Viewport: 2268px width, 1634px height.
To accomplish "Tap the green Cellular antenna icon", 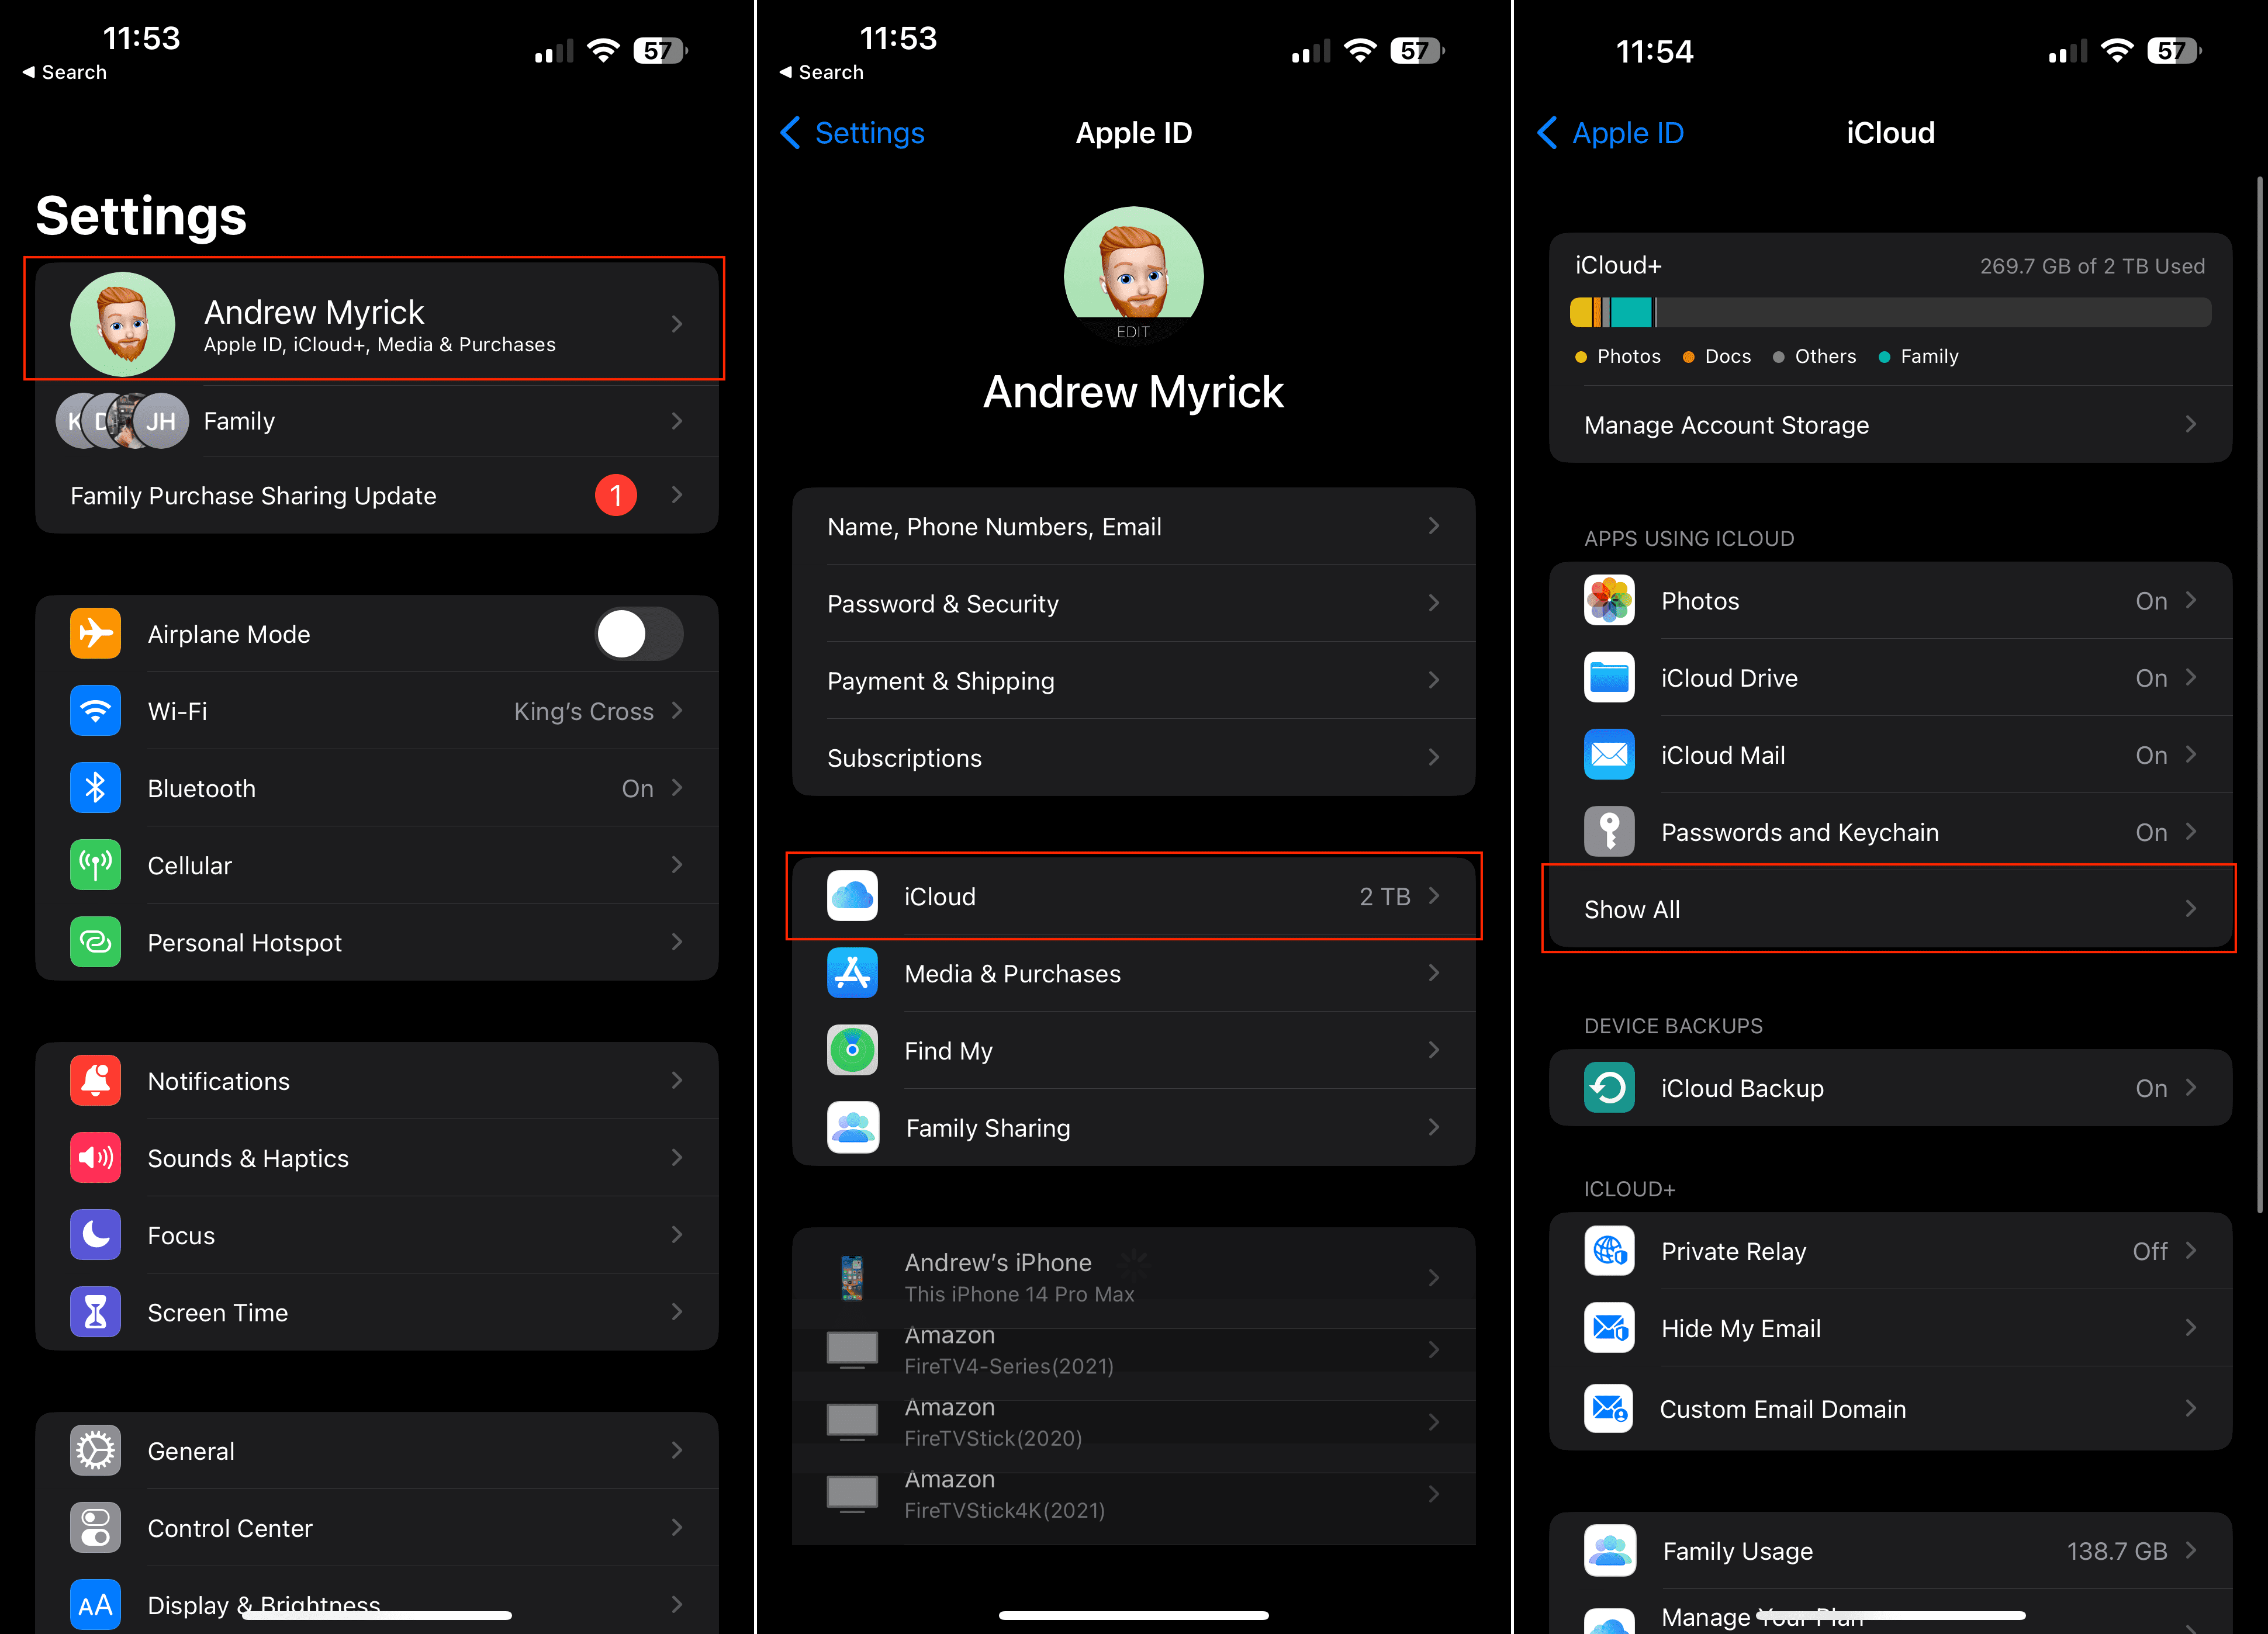I will coord(95,865).
